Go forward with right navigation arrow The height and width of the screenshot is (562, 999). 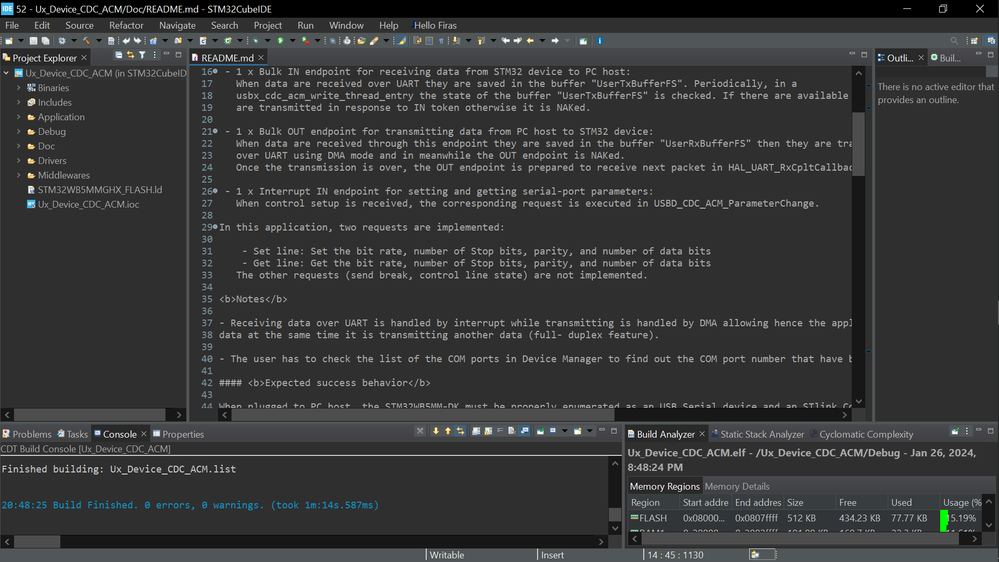coord(555,41)
